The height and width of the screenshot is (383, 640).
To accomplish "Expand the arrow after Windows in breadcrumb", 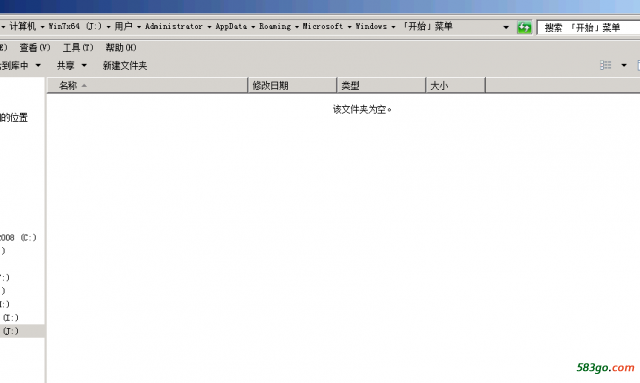I will (393, 27).
